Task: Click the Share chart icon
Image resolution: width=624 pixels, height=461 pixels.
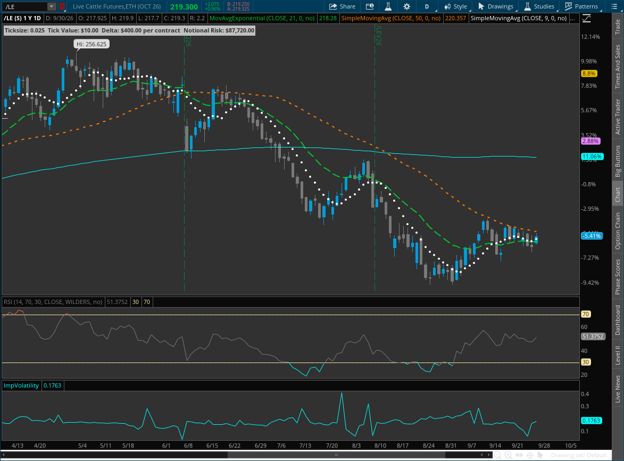Action: pyautogui.click(x=342, y=6)
